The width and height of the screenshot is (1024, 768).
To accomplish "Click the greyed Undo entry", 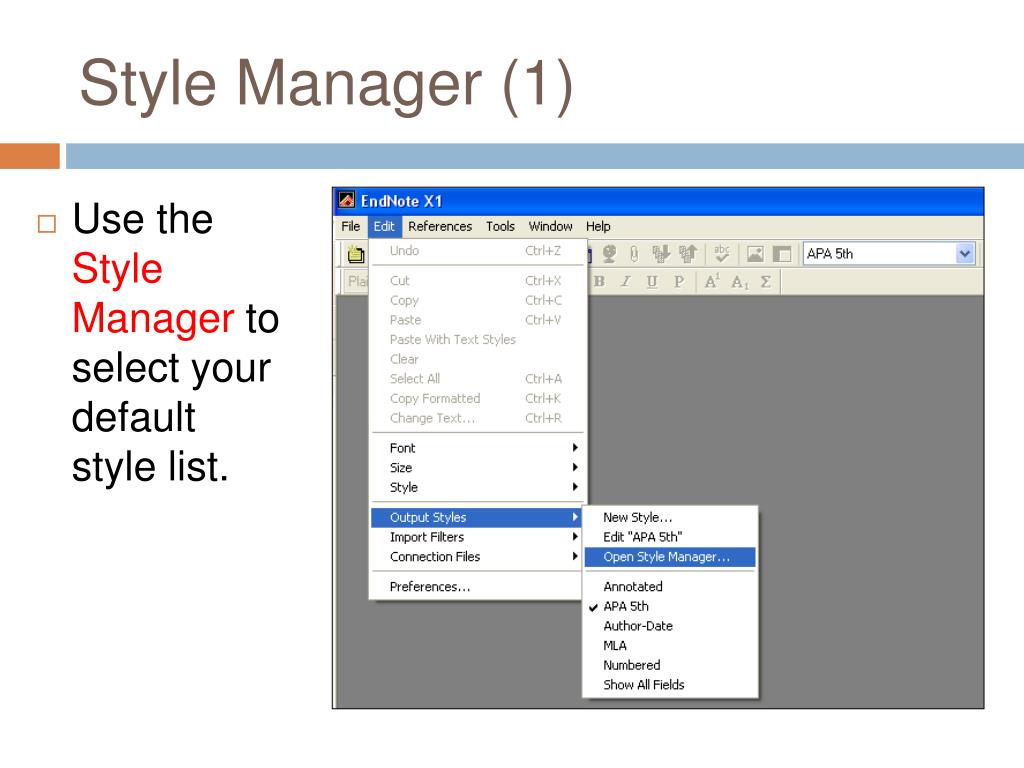I will coord(477,251).
